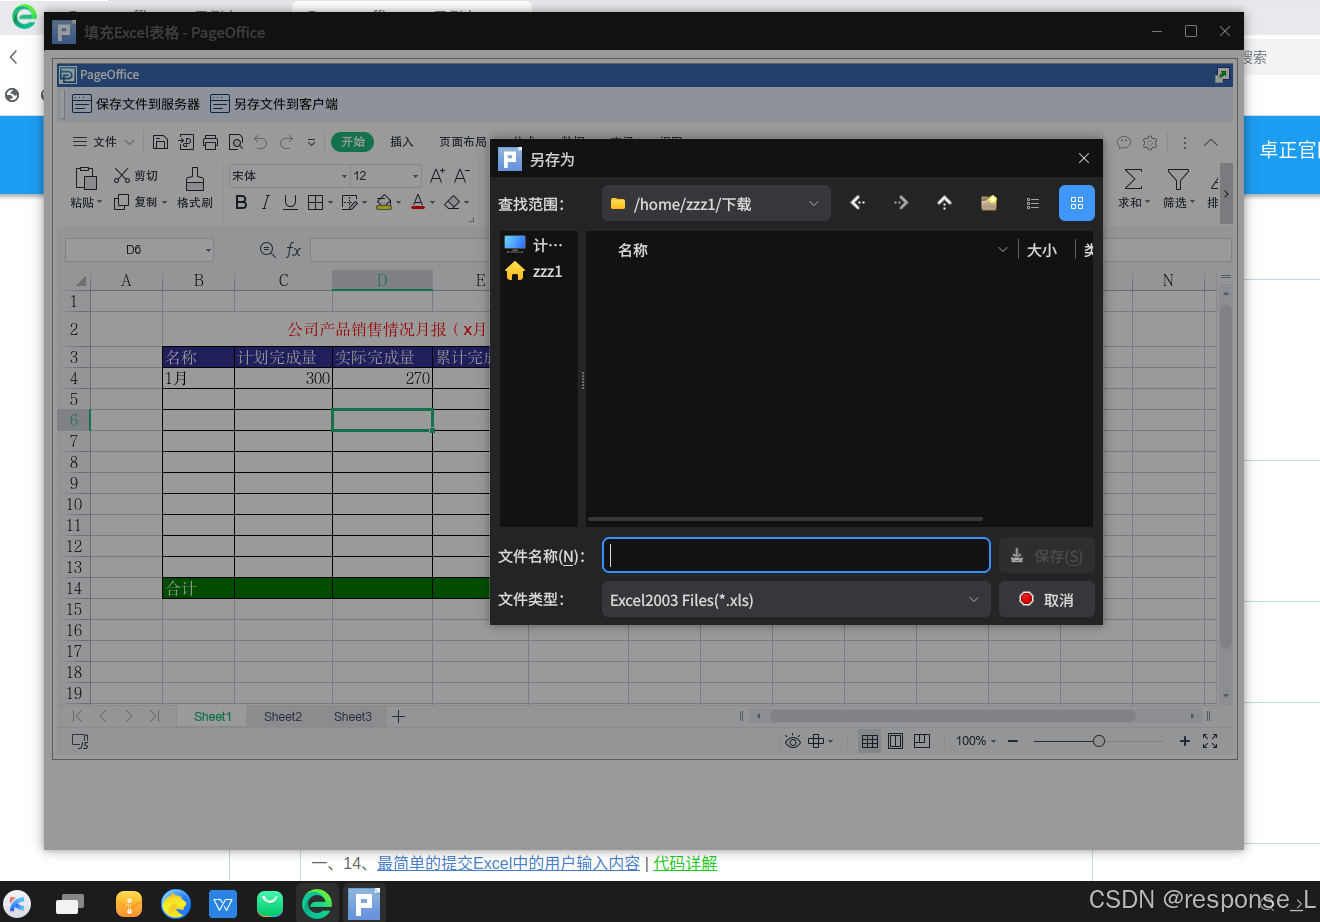Select the 插入 ribbon tab
The image size is (1320, 922).
click(x=402, y=142)
